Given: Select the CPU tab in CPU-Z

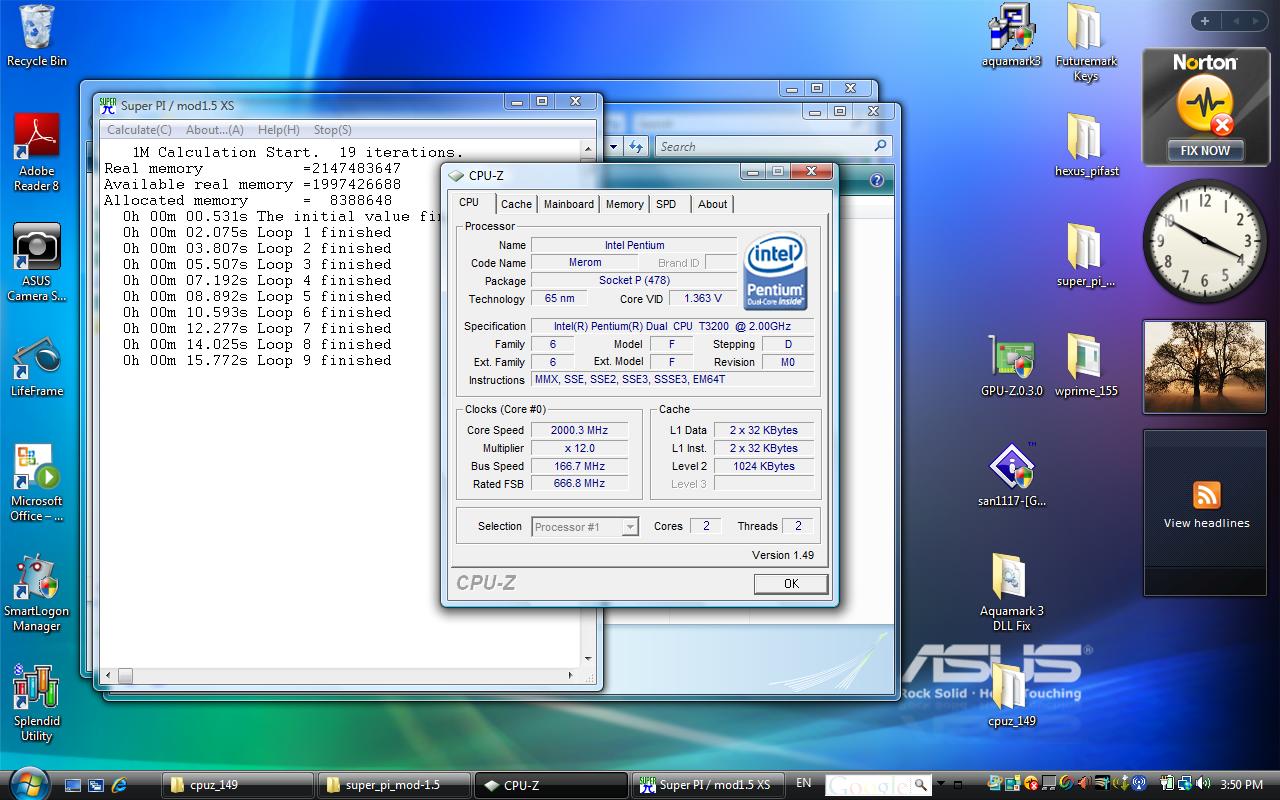Looking at the screenshot, I should 469,203.
